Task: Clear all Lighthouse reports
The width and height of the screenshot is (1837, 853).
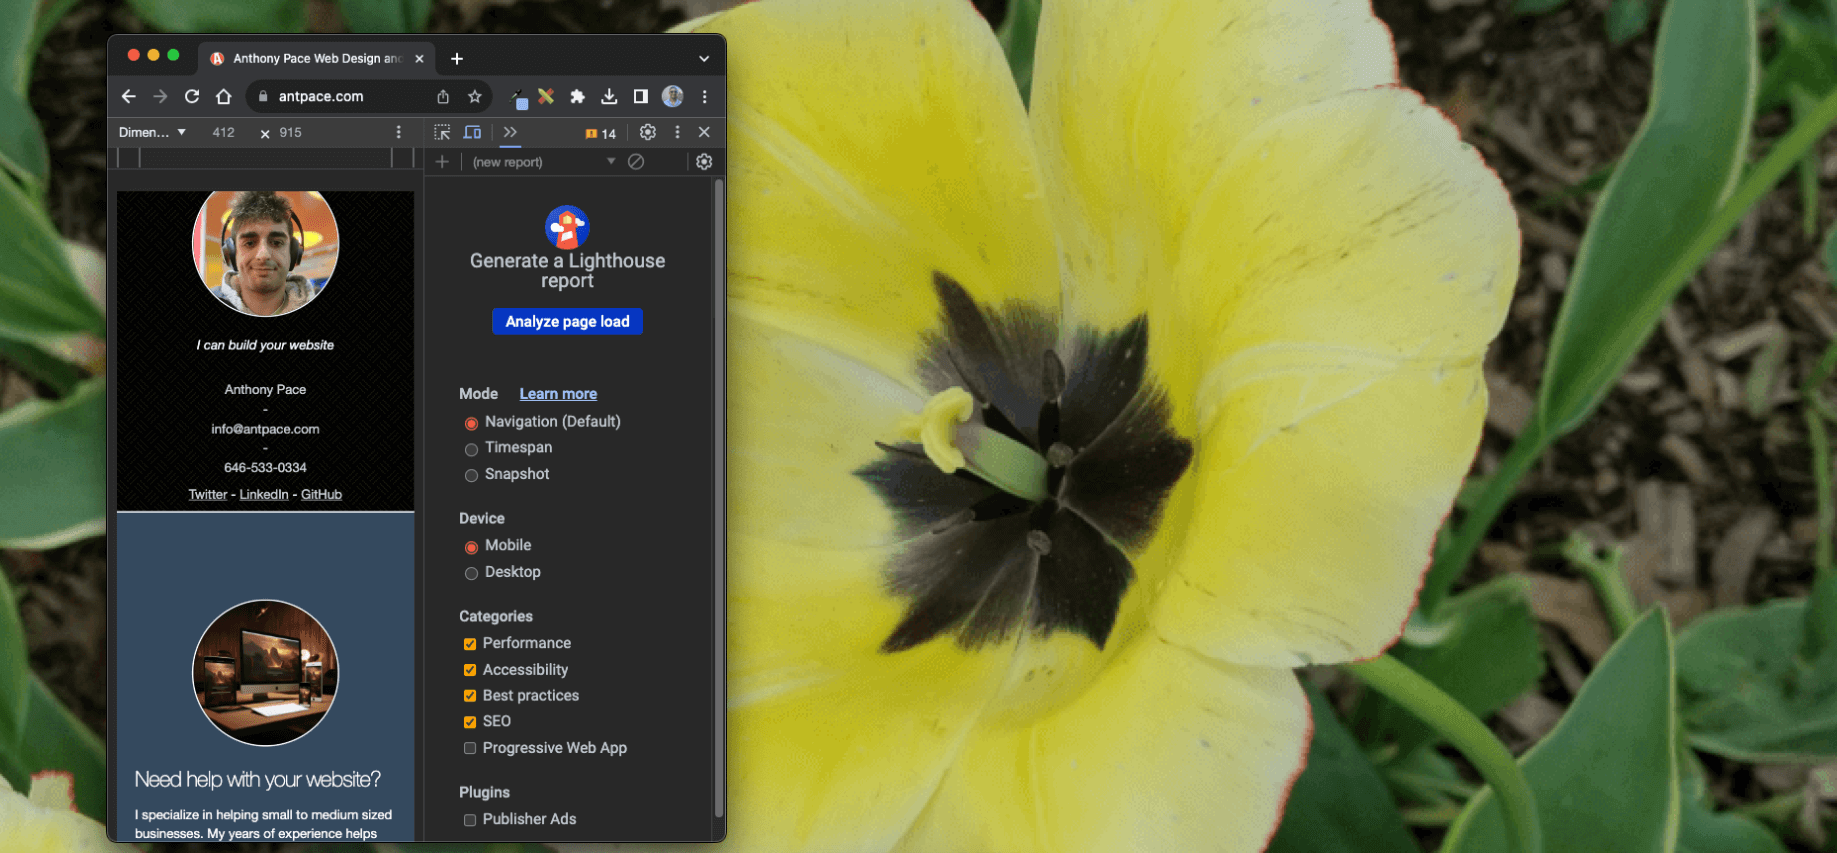Action: (636, 162)
